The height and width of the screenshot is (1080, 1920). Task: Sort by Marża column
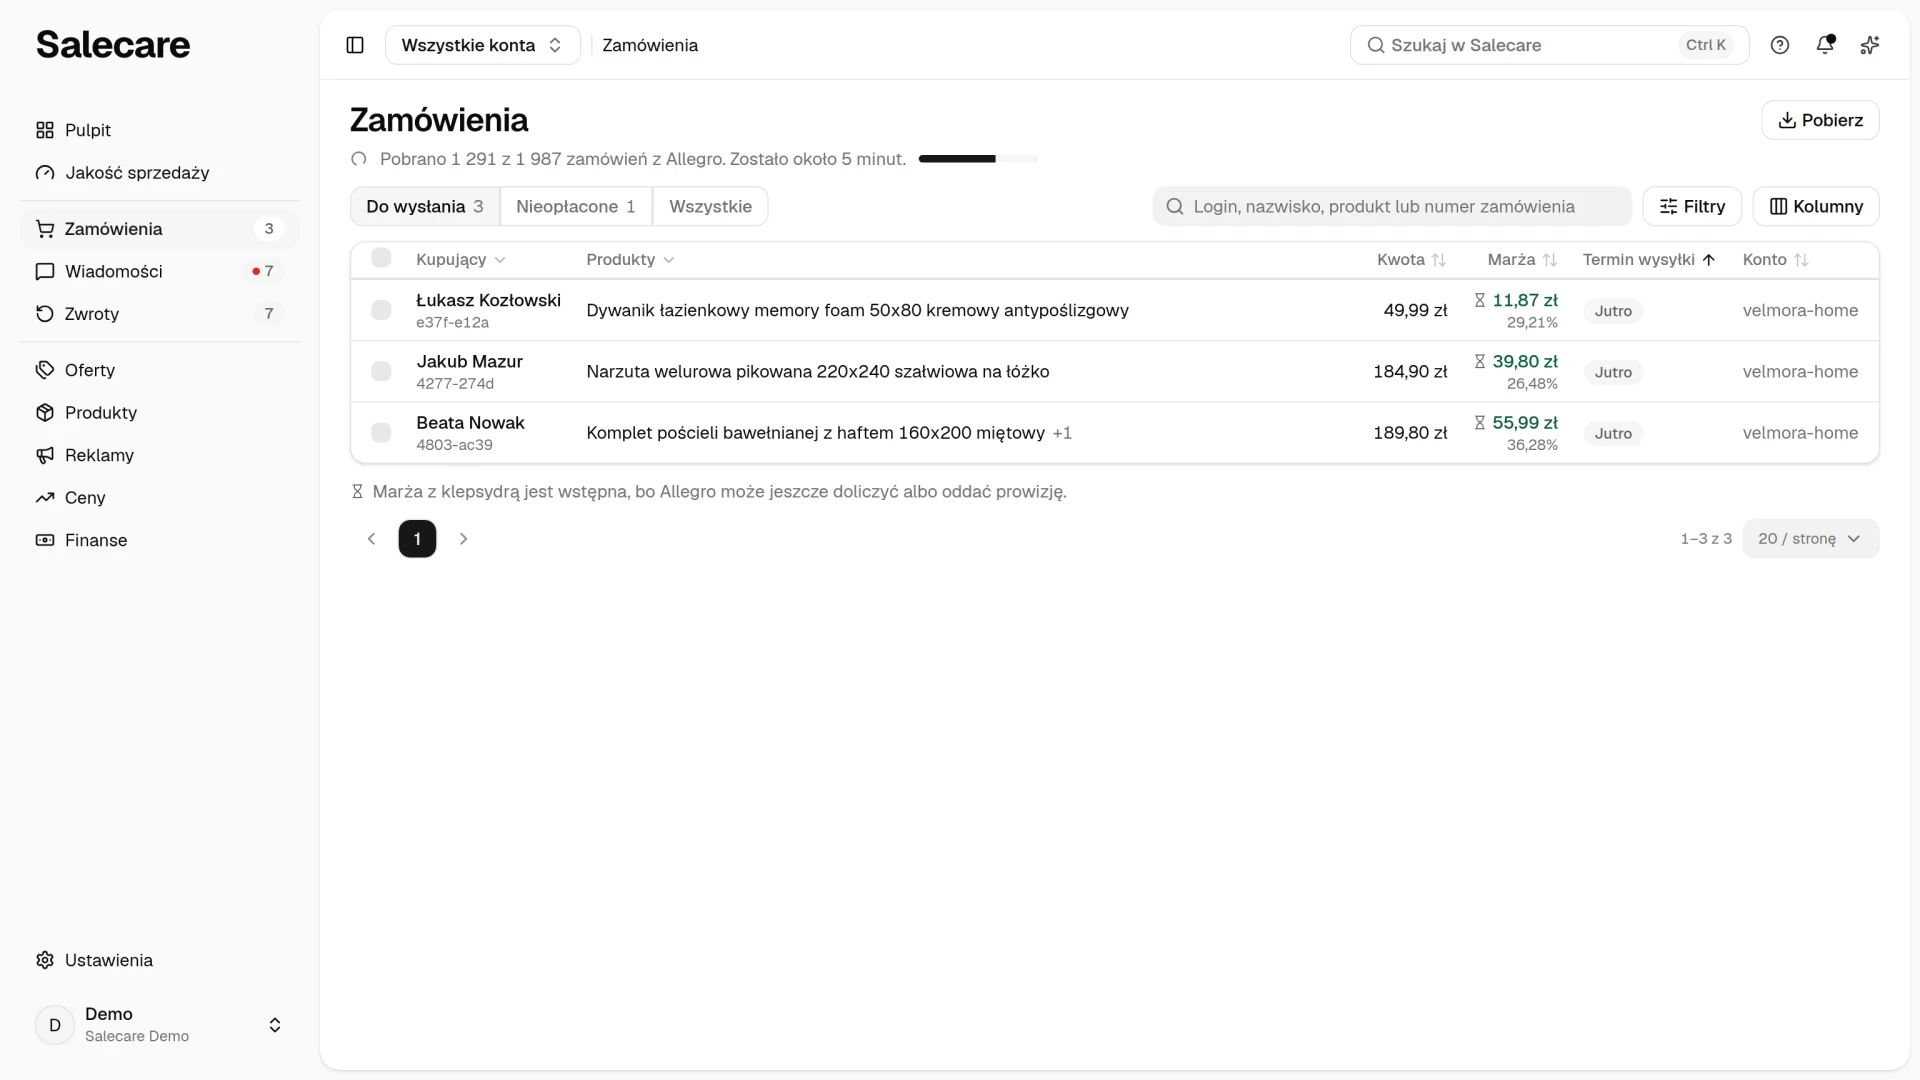tap(1522, 260)
